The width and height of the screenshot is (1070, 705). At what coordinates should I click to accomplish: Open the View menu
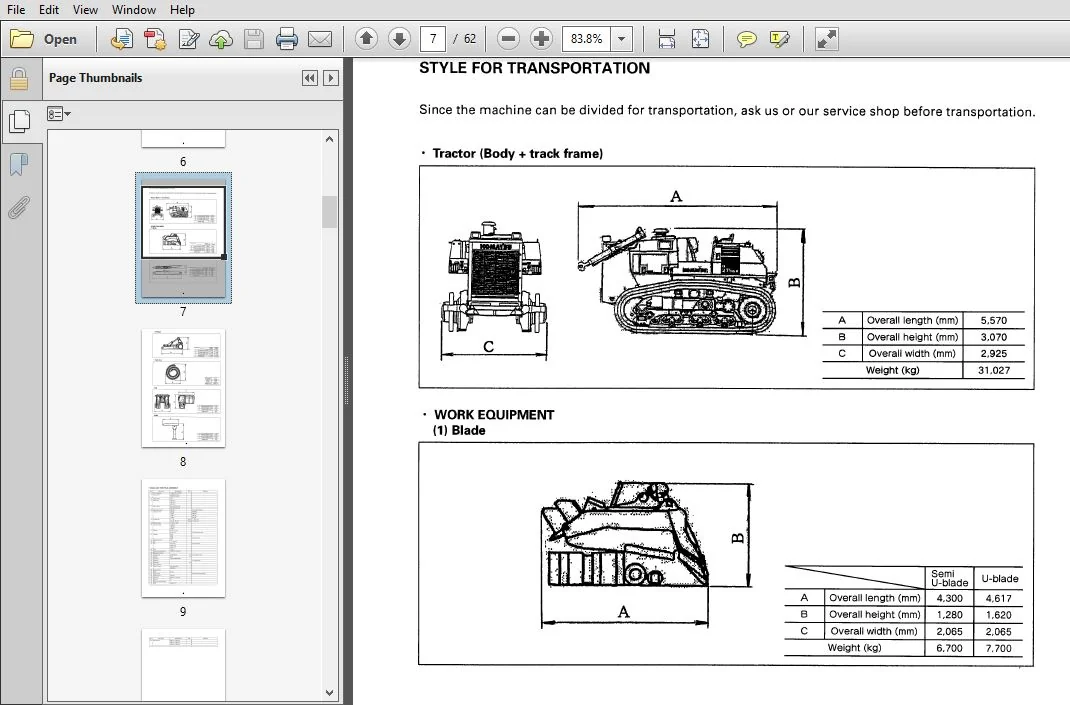click(85, 10)
